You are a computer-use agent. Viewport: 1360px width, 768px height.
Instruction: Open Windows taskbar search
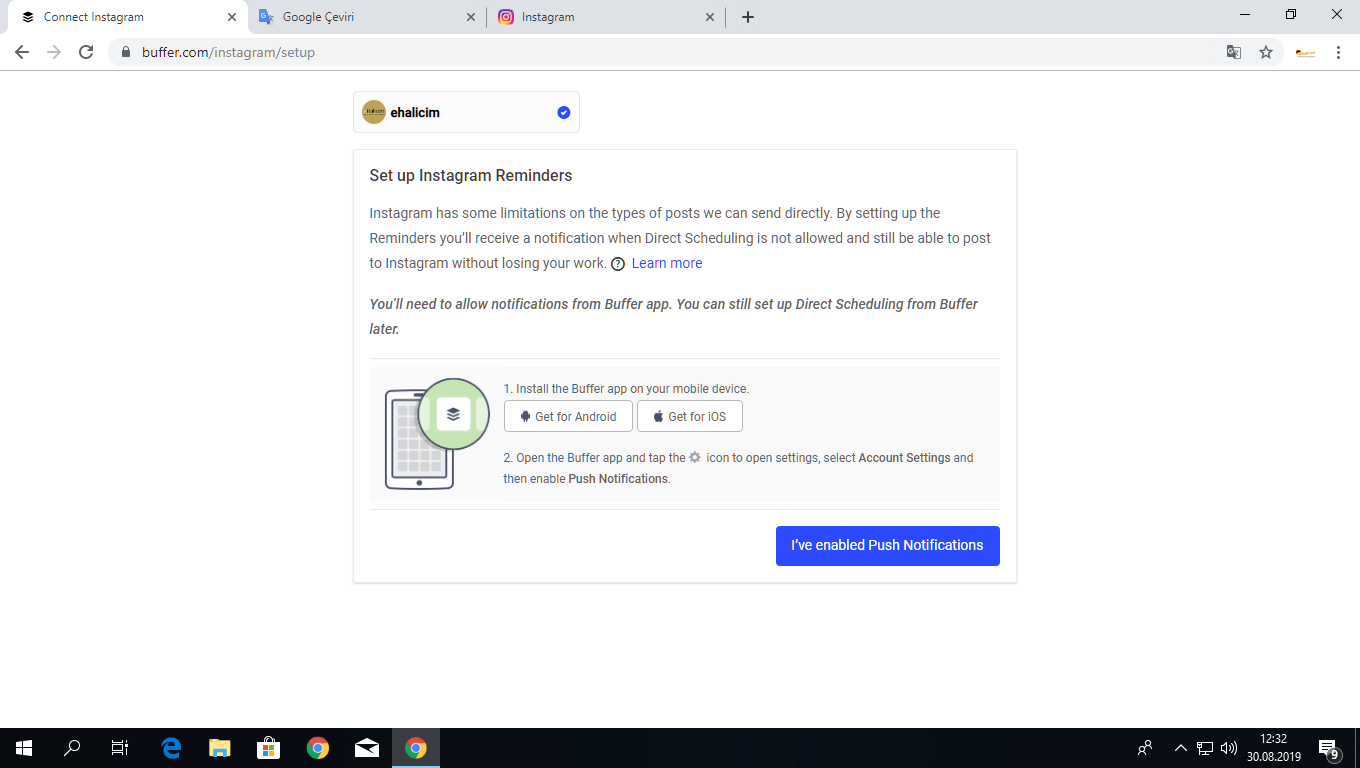(72, 748)
